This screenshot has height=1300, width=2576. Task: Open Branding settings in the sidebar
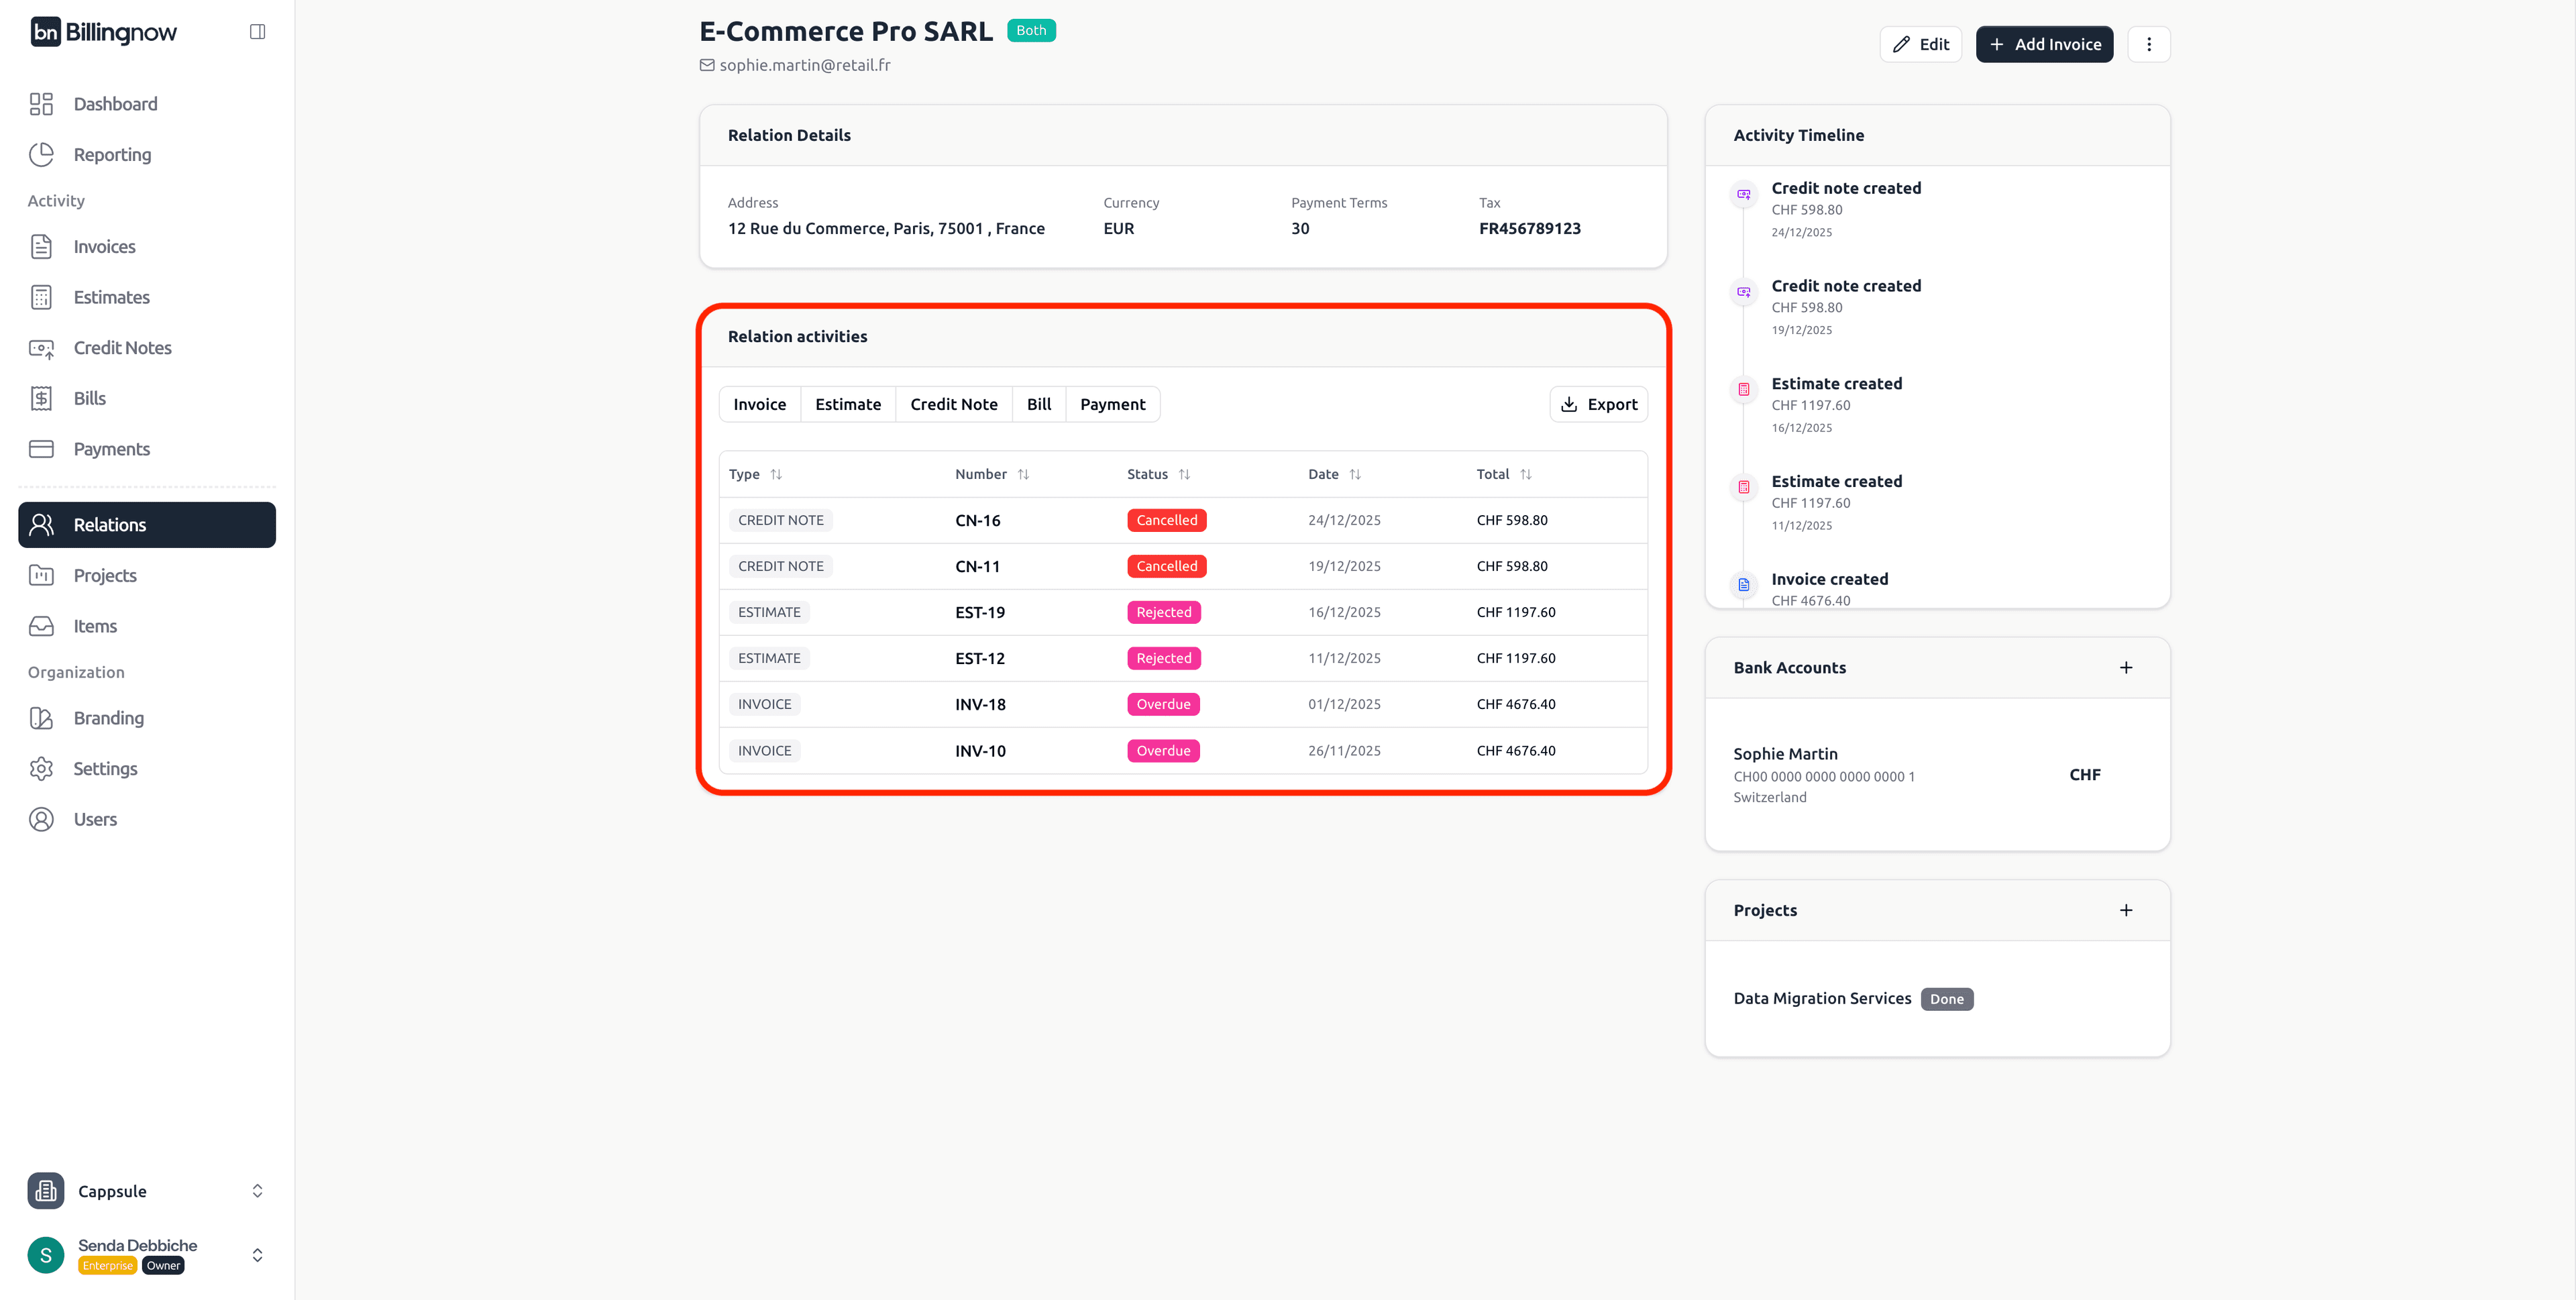click(x=108, y=718)
